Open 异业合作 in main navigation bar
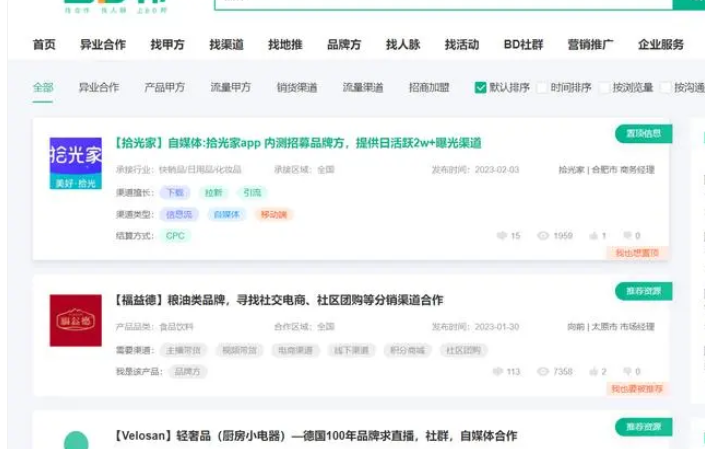This screenshot has height=449, width=705. 103,44
